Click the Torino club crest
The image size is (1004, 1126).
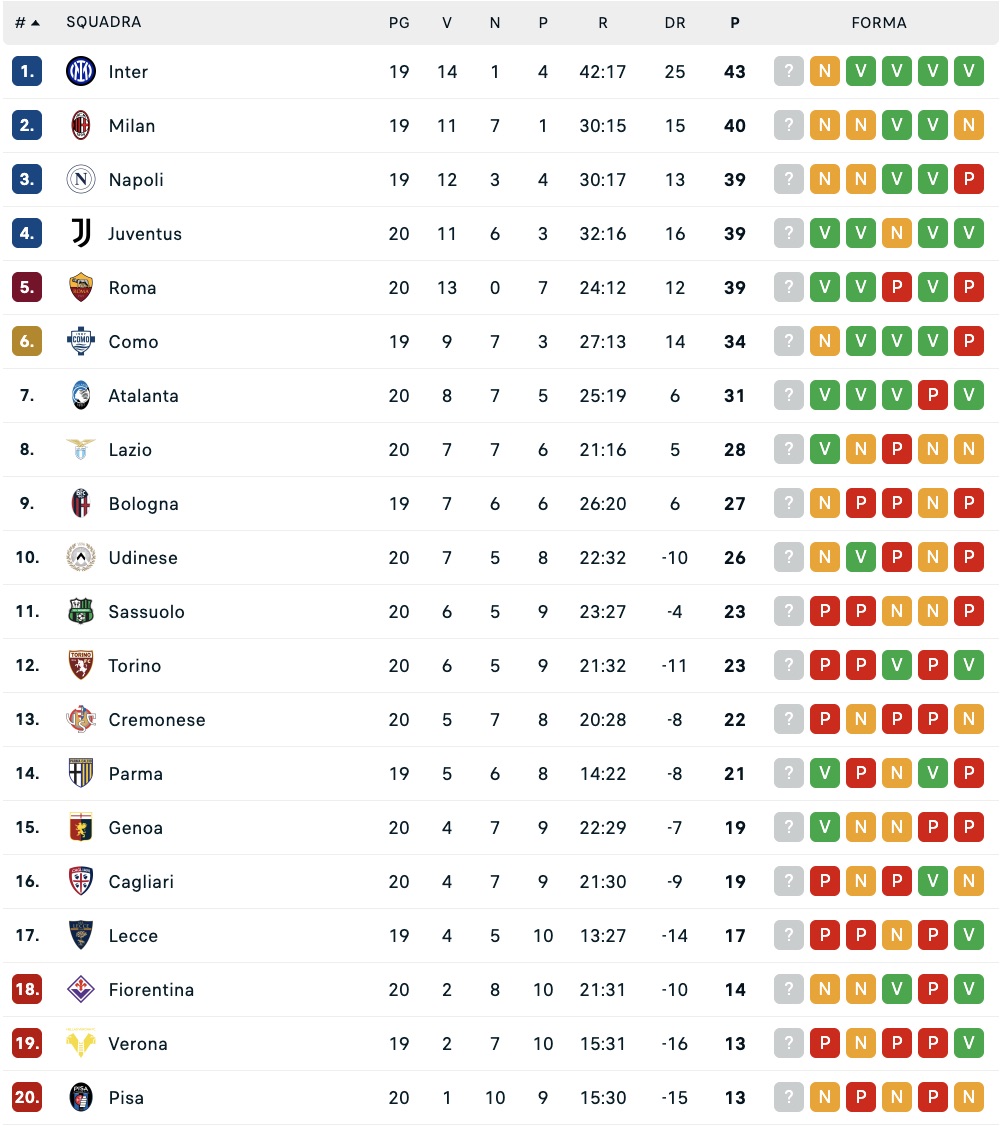pos(80,665)
